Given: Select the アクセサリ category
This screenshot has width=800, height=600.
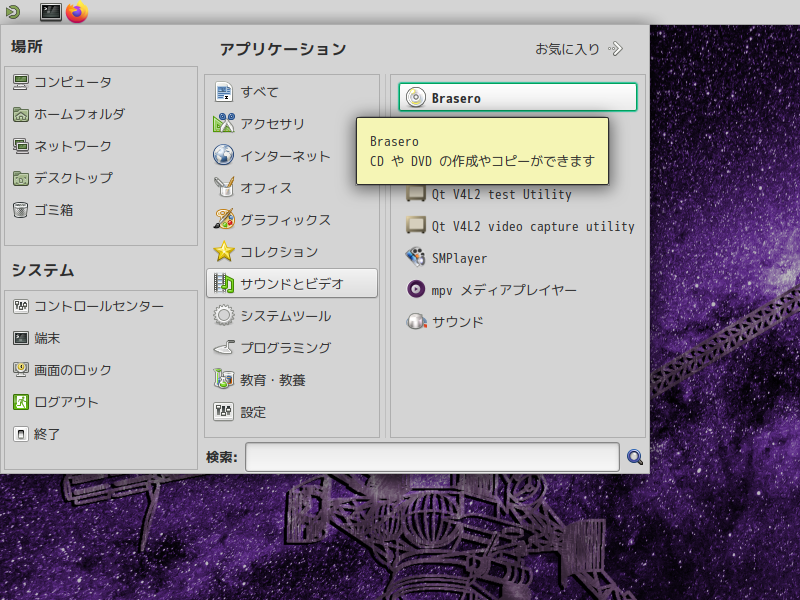Looking at the screenshot, I should tap(292, 124).
